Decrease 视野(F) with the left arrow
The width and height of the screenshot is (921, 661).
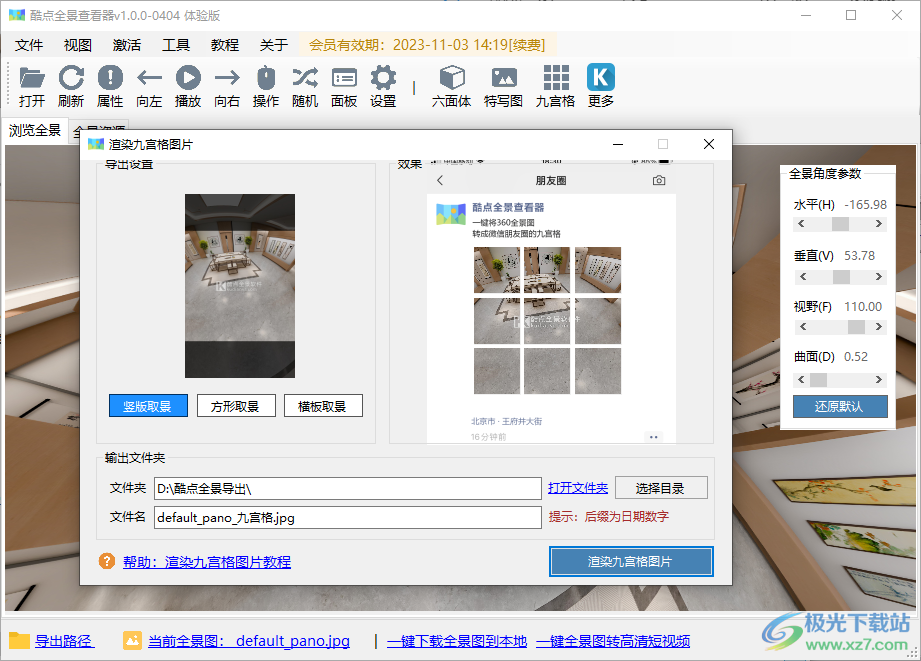point(802,327)
